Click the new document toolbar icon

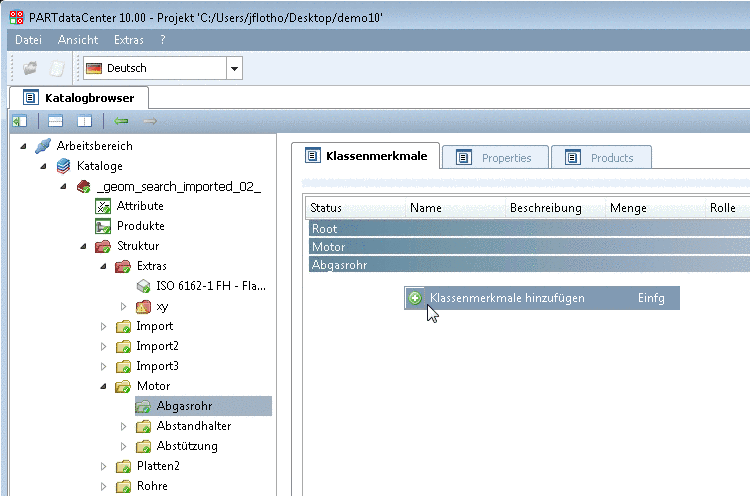click(57, 68)
